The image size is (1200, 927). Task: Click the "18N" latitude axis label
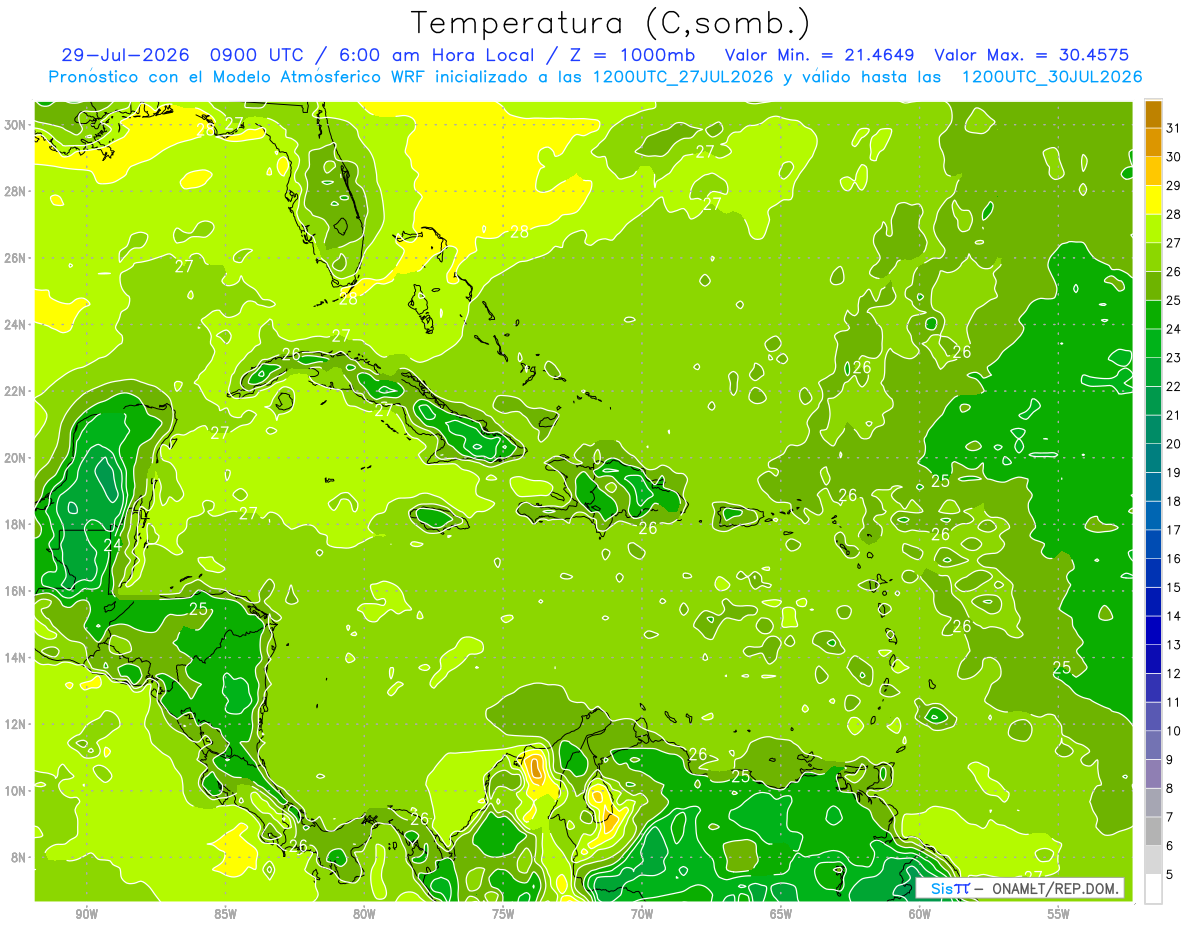click(x=17, y=524)
